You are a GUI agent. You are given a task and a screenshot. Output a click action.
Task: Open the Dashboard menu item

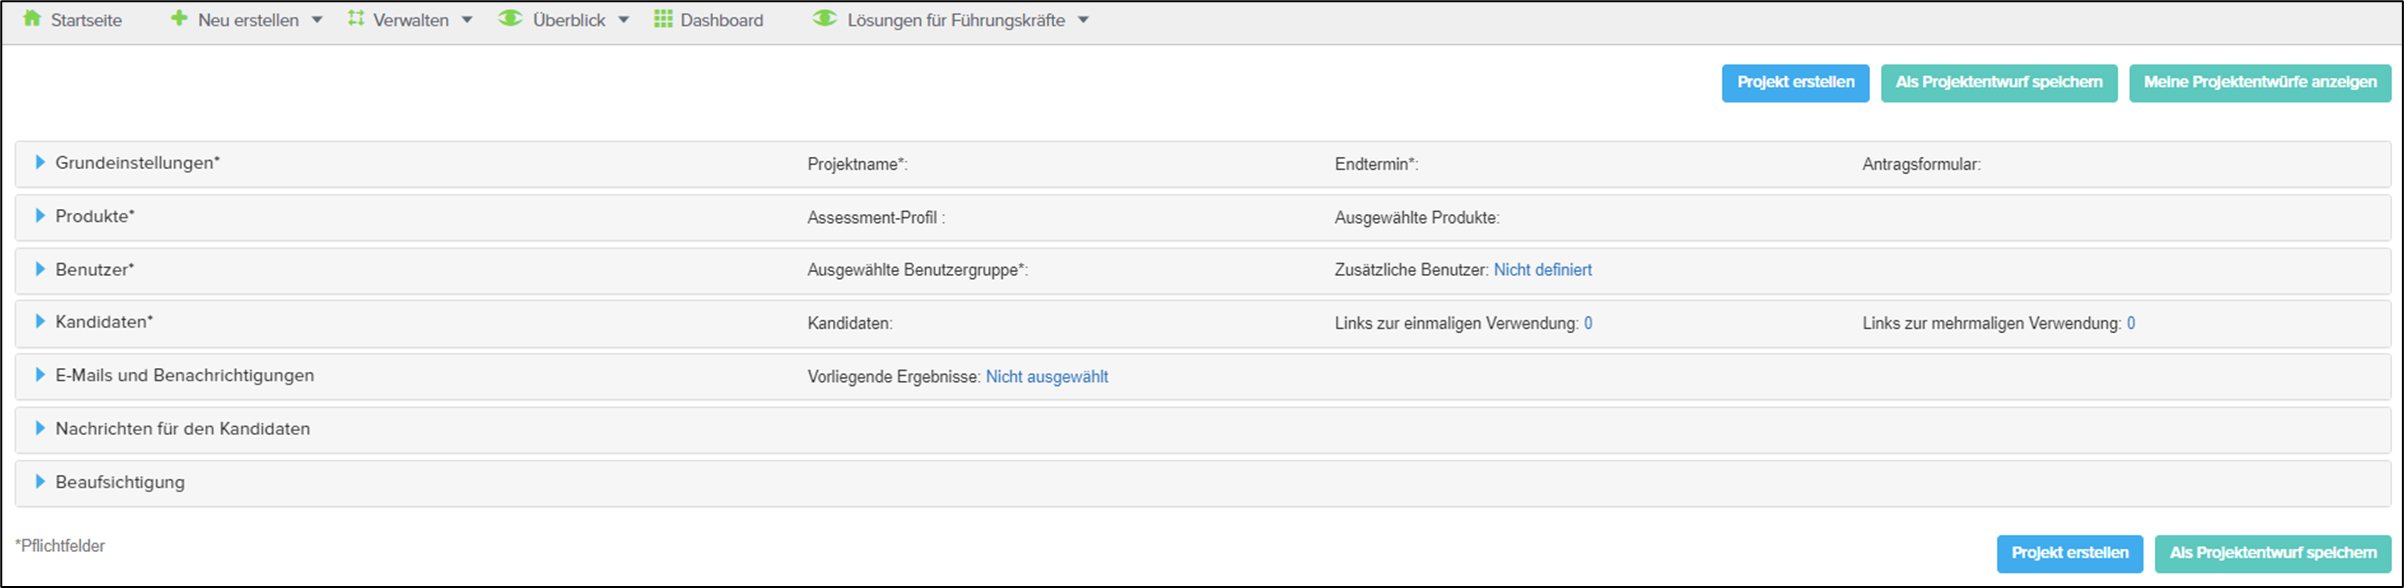pyautogui.click(x=721, y=20)
